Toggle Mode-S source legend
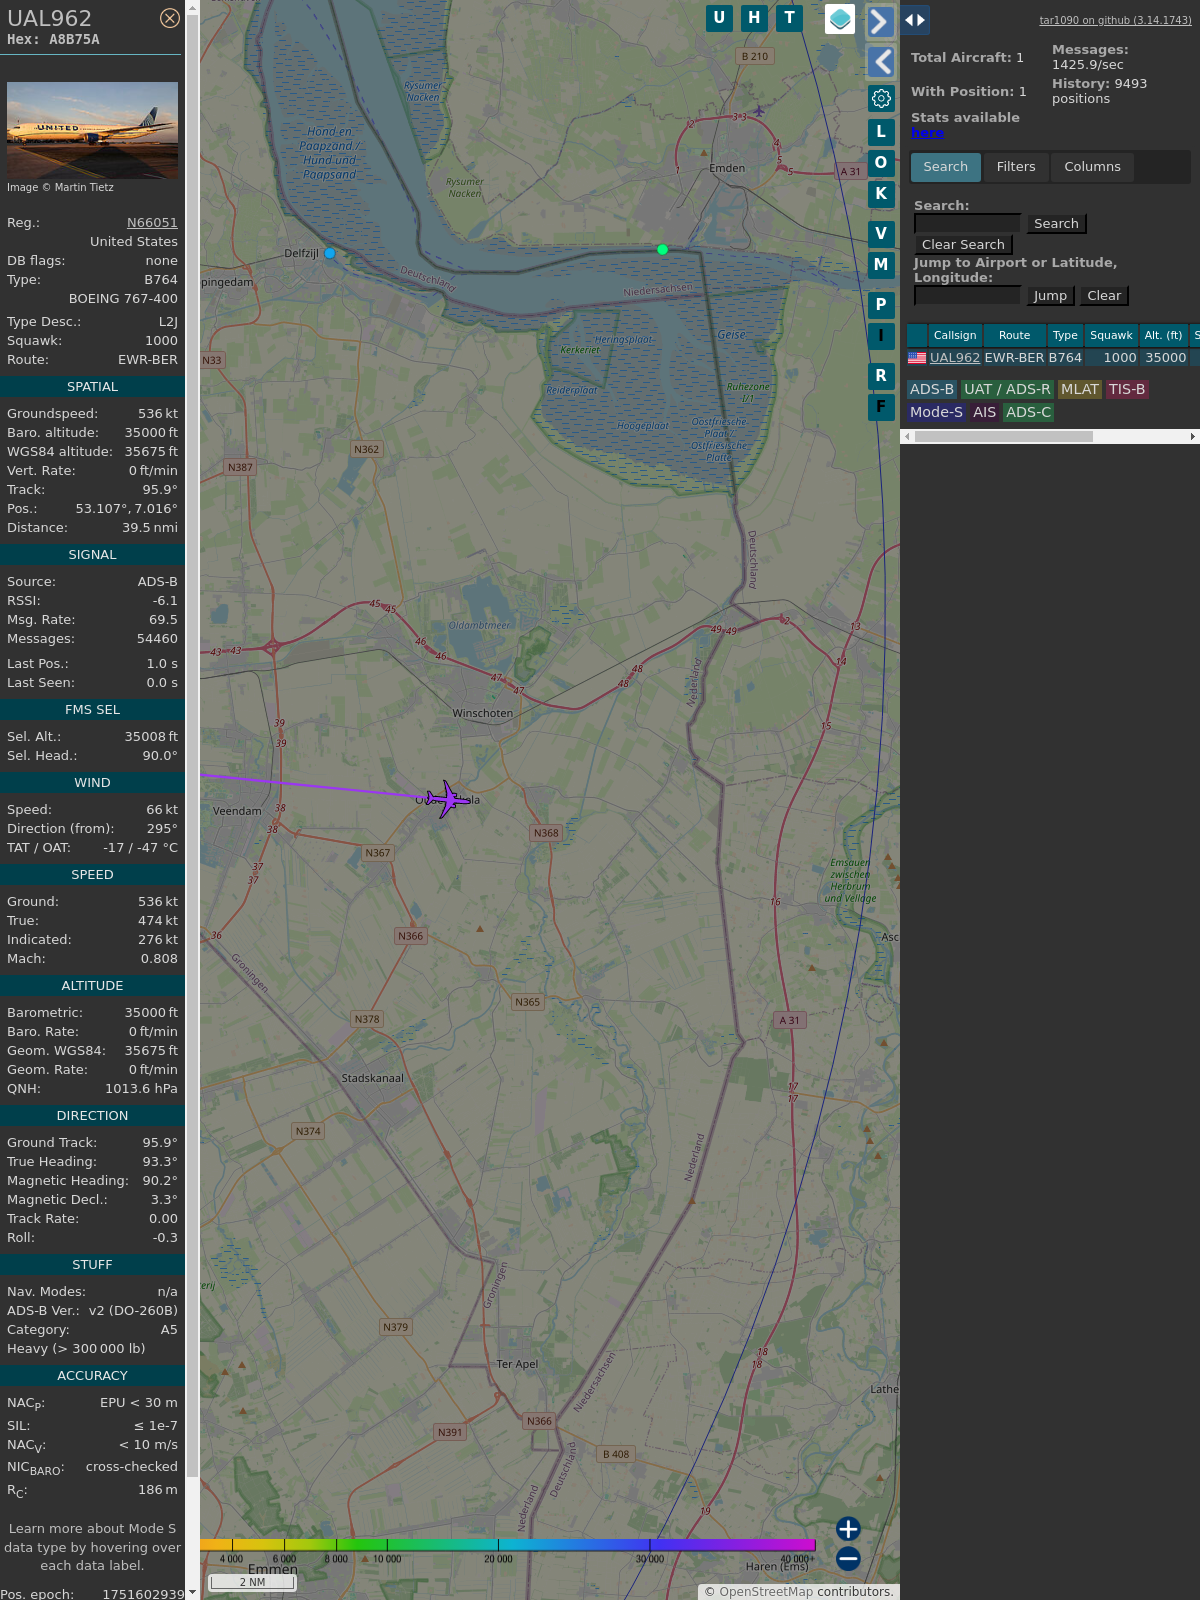Image resolution: width=1200 pixels, height=1600 pixels. pos(936,412)
